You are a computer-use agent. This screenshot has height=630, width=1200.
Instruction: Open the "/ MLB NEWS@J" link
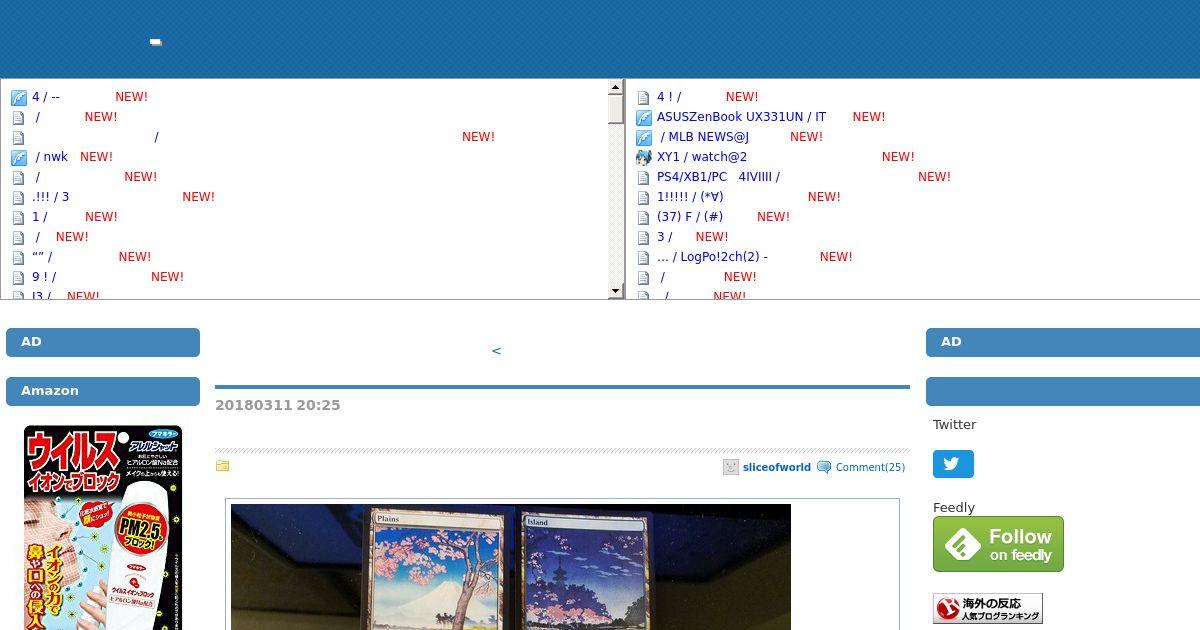(x=704, y=137)
